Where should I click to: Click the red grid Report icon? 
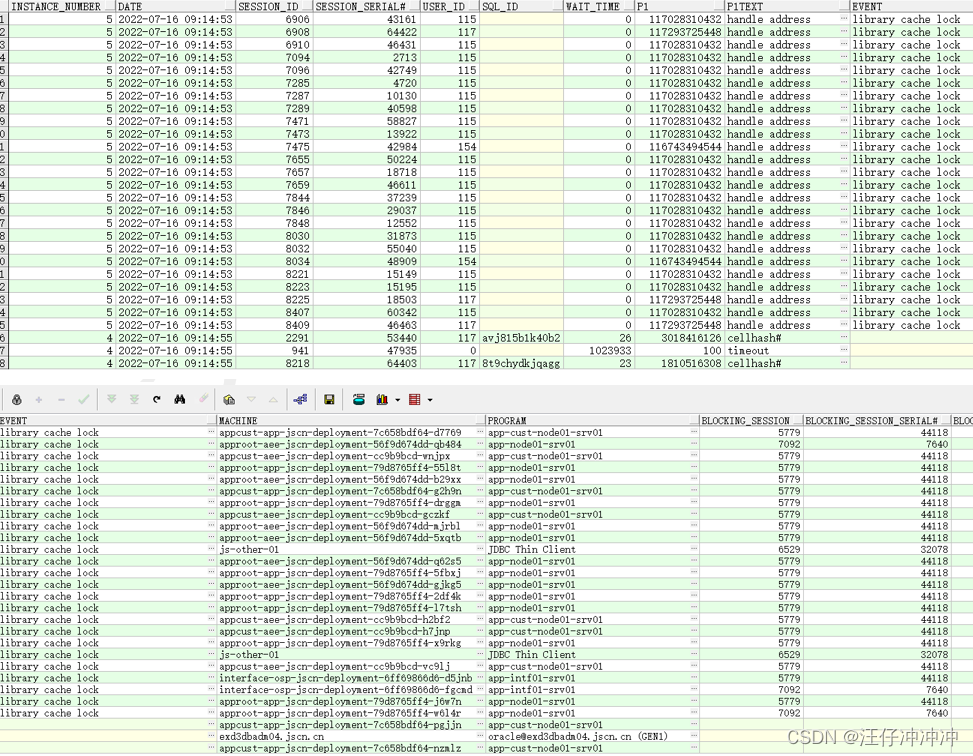coord(413,399)
